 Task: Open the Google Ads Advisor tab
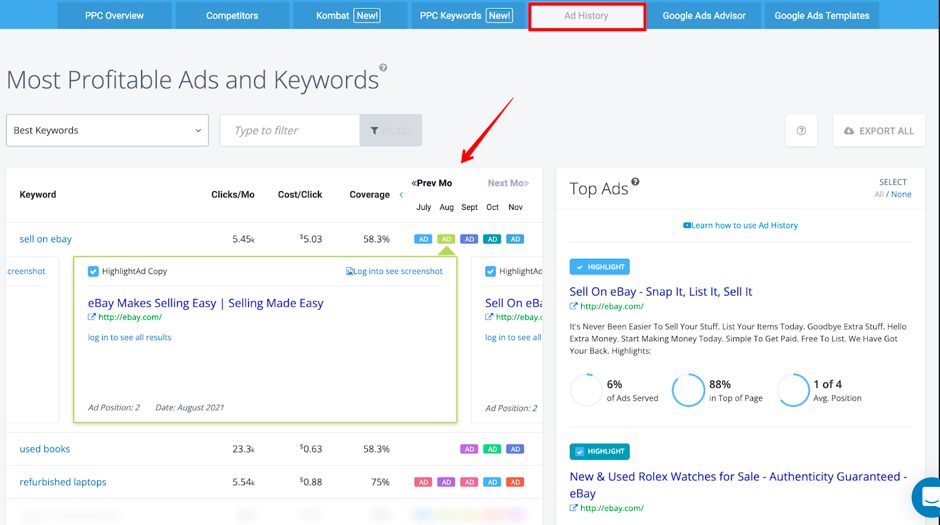(x=704, y=16)
